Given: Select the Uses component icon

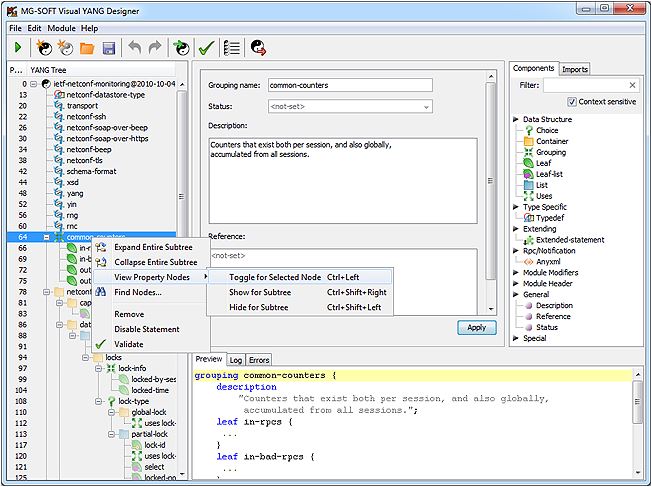Looking at the screenshot, I should coord(529,196).
